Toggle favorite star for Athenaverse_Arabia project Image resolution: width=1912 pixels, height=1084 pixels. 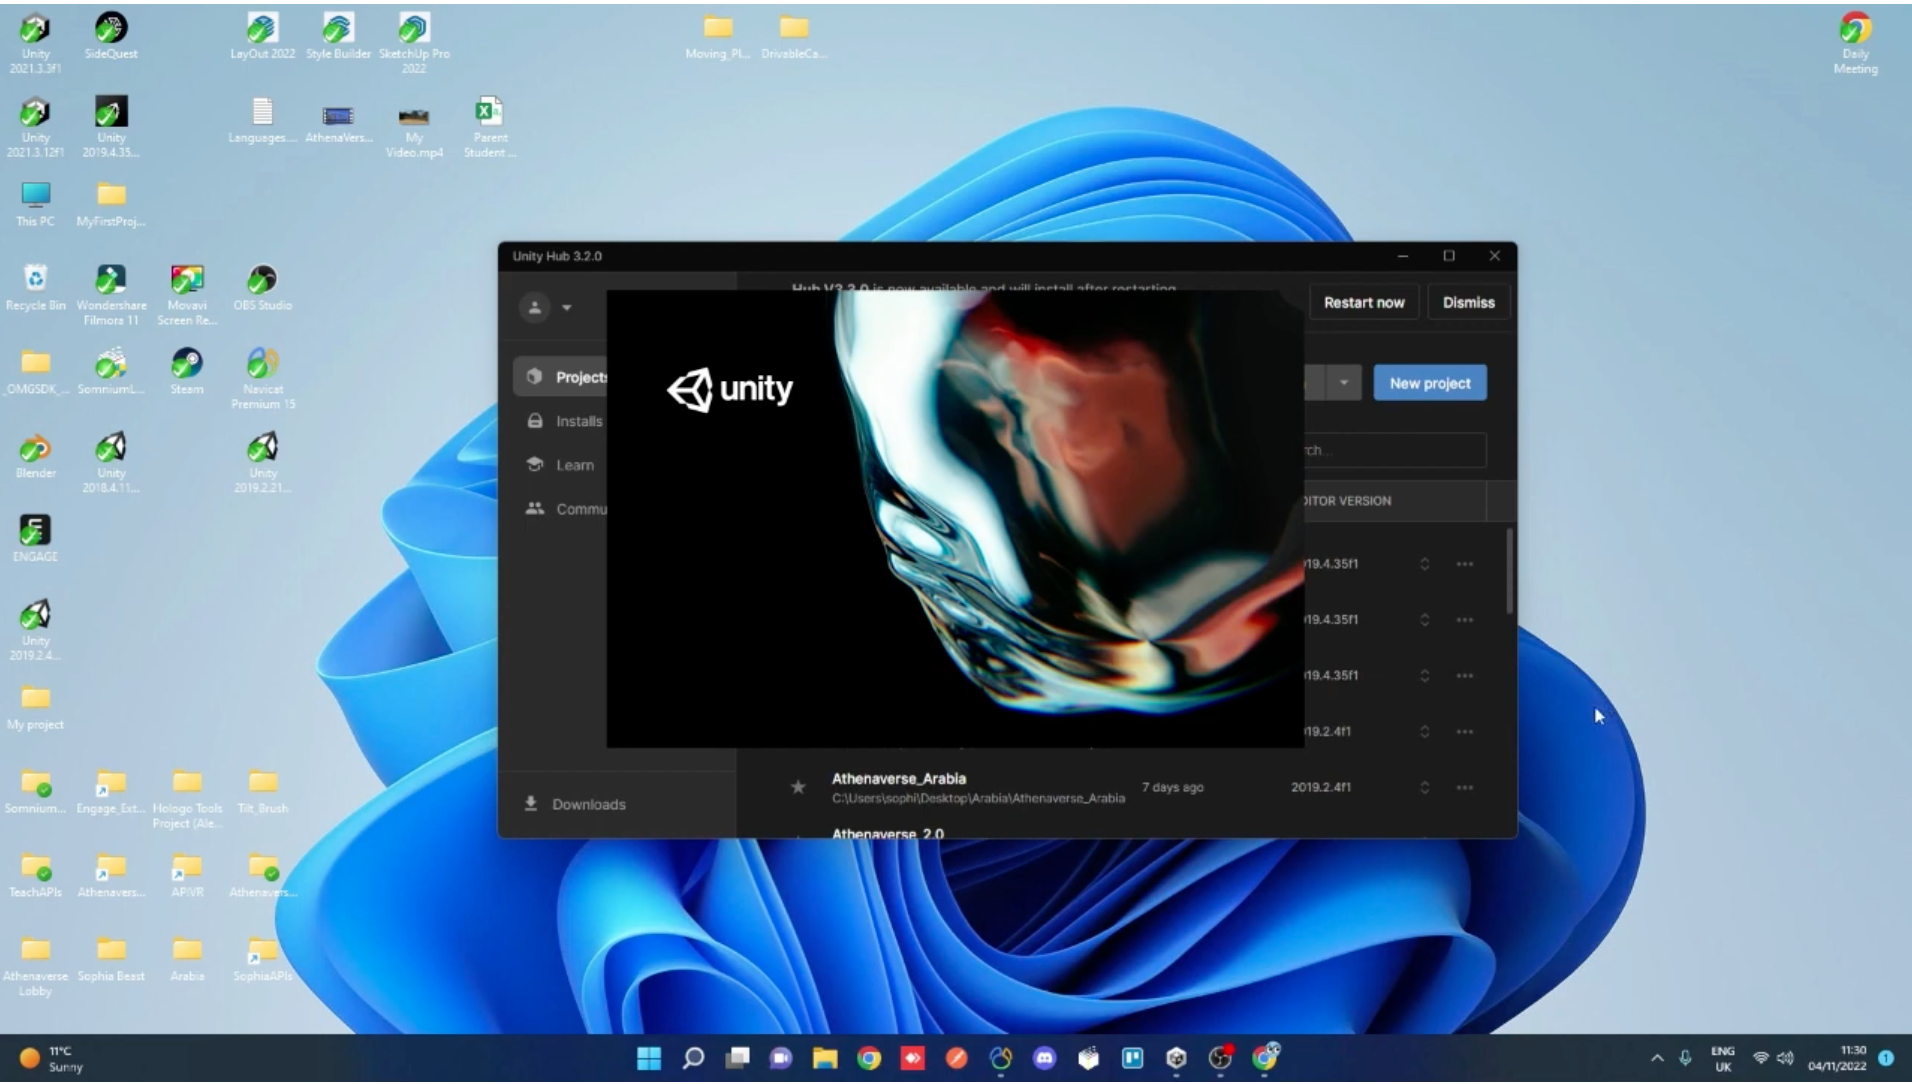[798, 787]
